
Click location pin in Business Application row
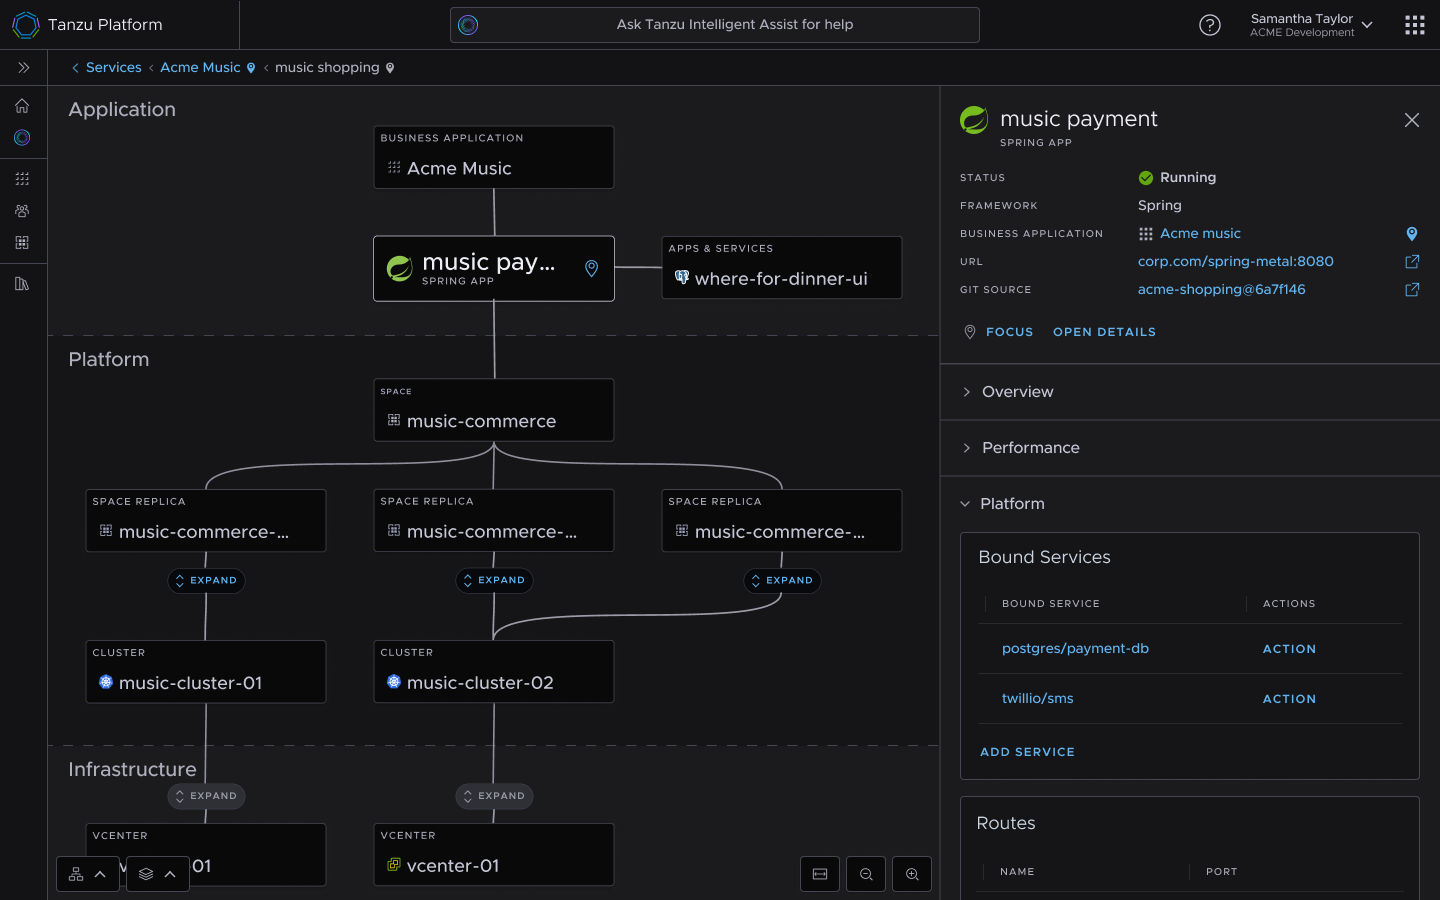(x=1412, y=234)
